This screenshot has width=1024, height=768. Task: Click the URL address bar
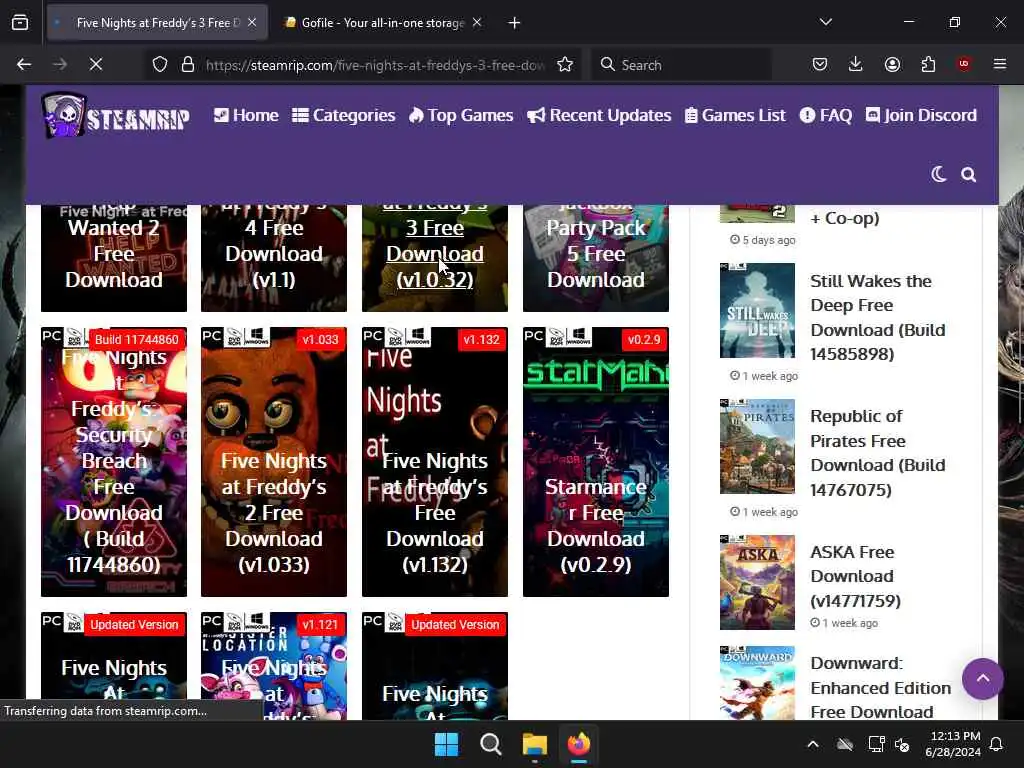[374, 65]
